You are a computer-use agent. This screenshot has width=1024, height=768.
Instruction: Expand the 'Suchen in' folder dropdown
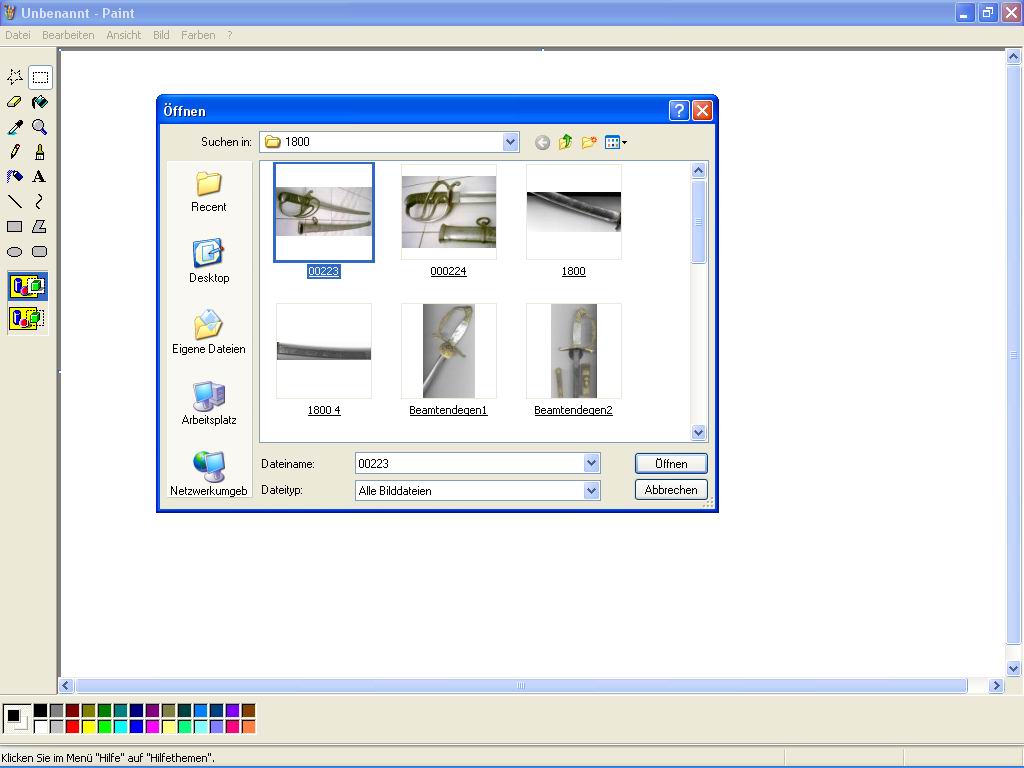pyautogui.click(x=510, y=142)
